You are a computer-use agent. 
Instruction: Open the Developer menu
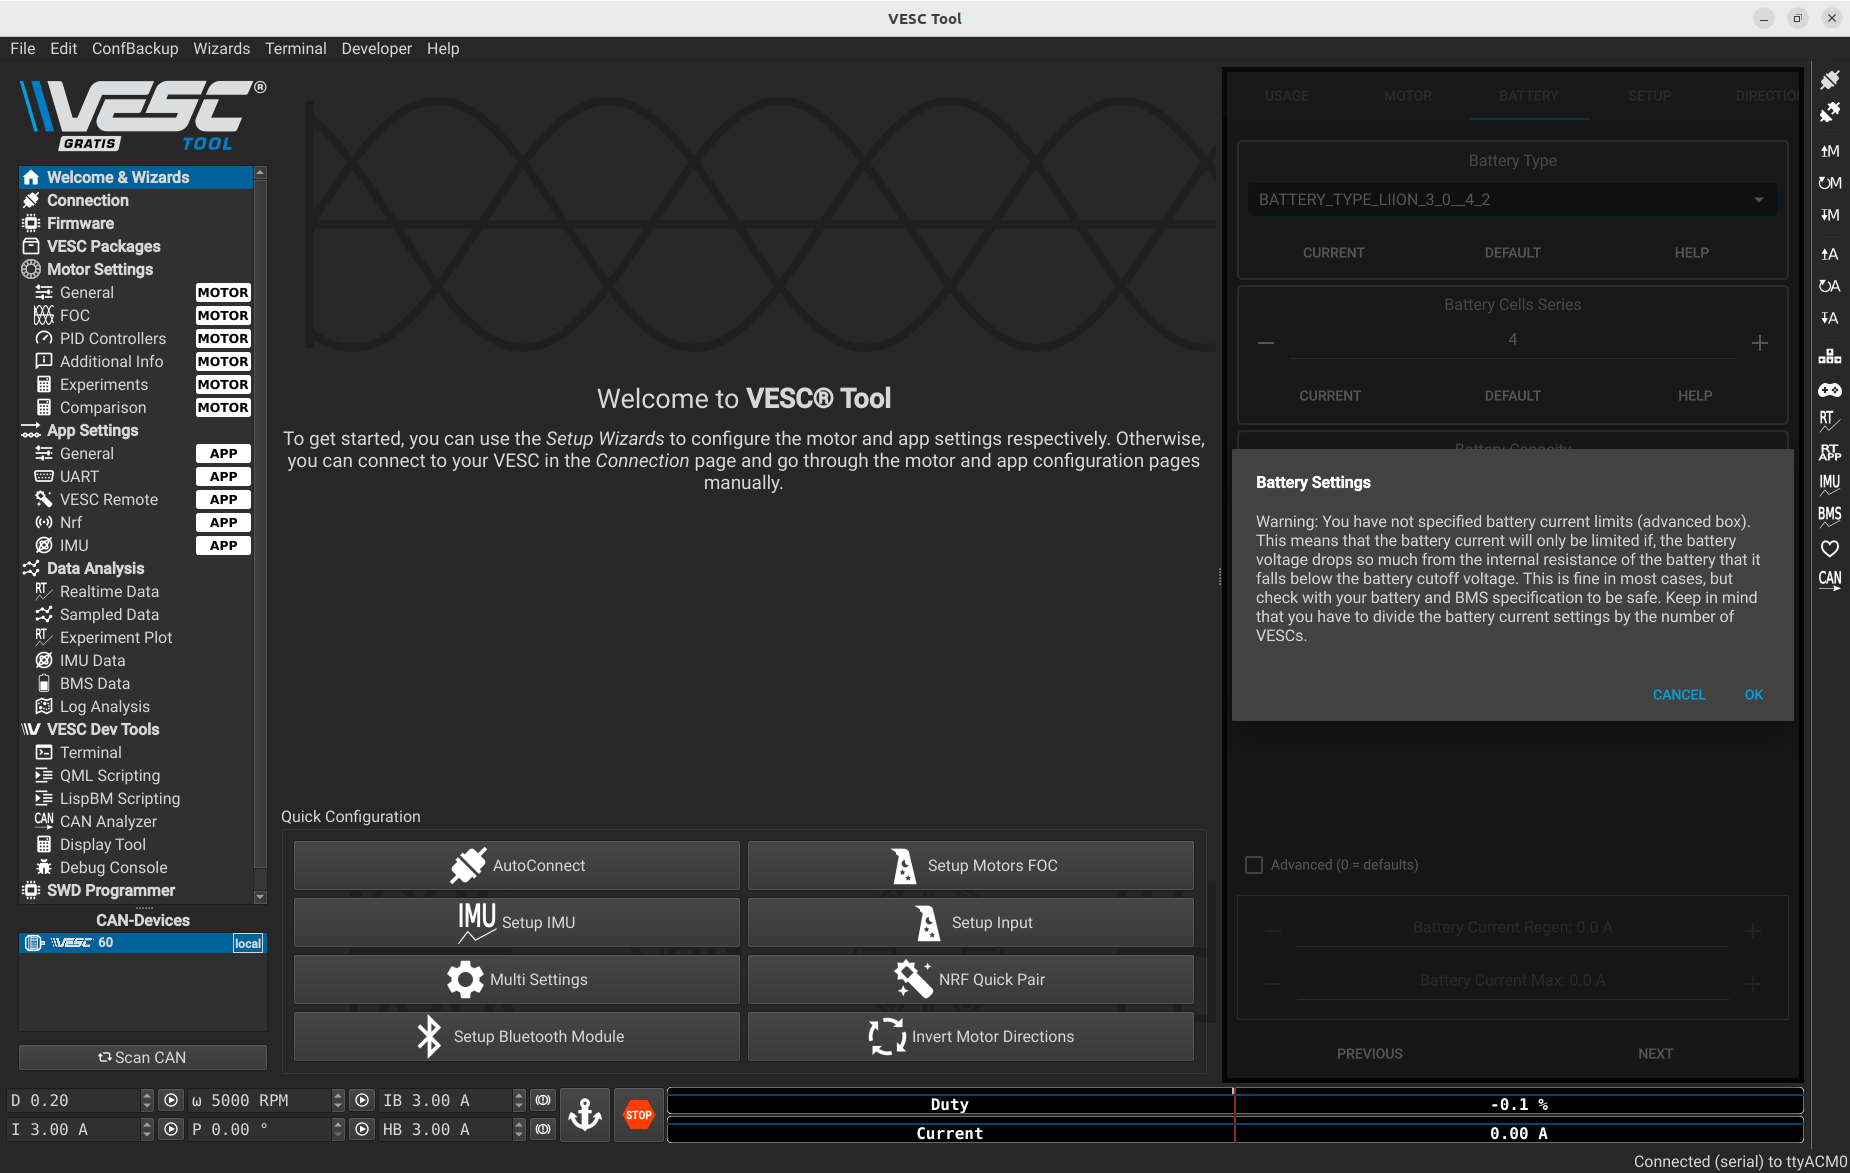pos(376,48)
